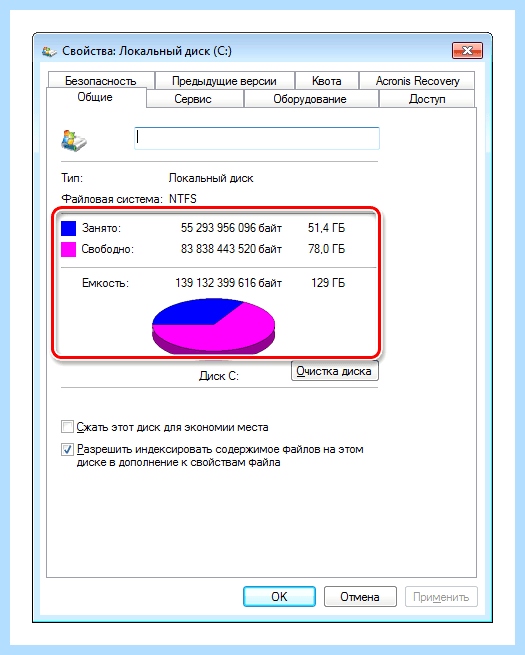Click the 51,4 ГБ used size
The height and width of the screenshot is (655, 525).
click(327, 228)
